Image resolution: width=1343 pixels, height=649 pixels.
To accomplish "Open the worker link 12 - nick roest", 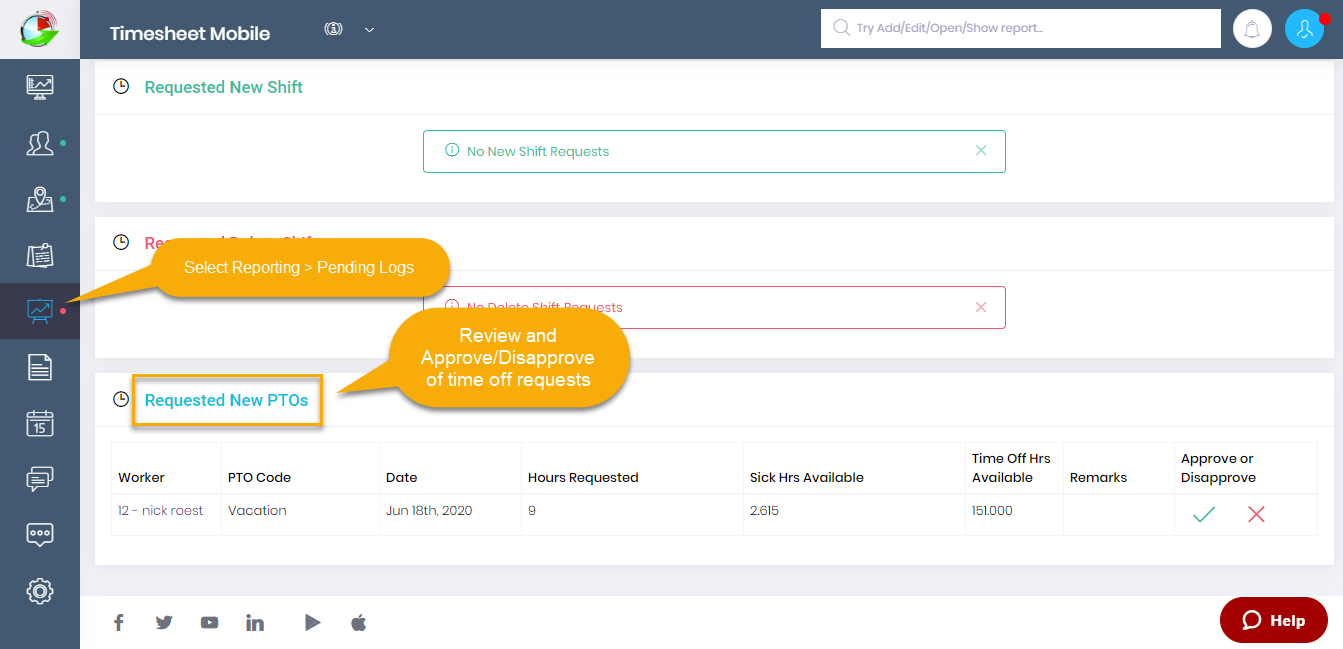I will point(160,510).
